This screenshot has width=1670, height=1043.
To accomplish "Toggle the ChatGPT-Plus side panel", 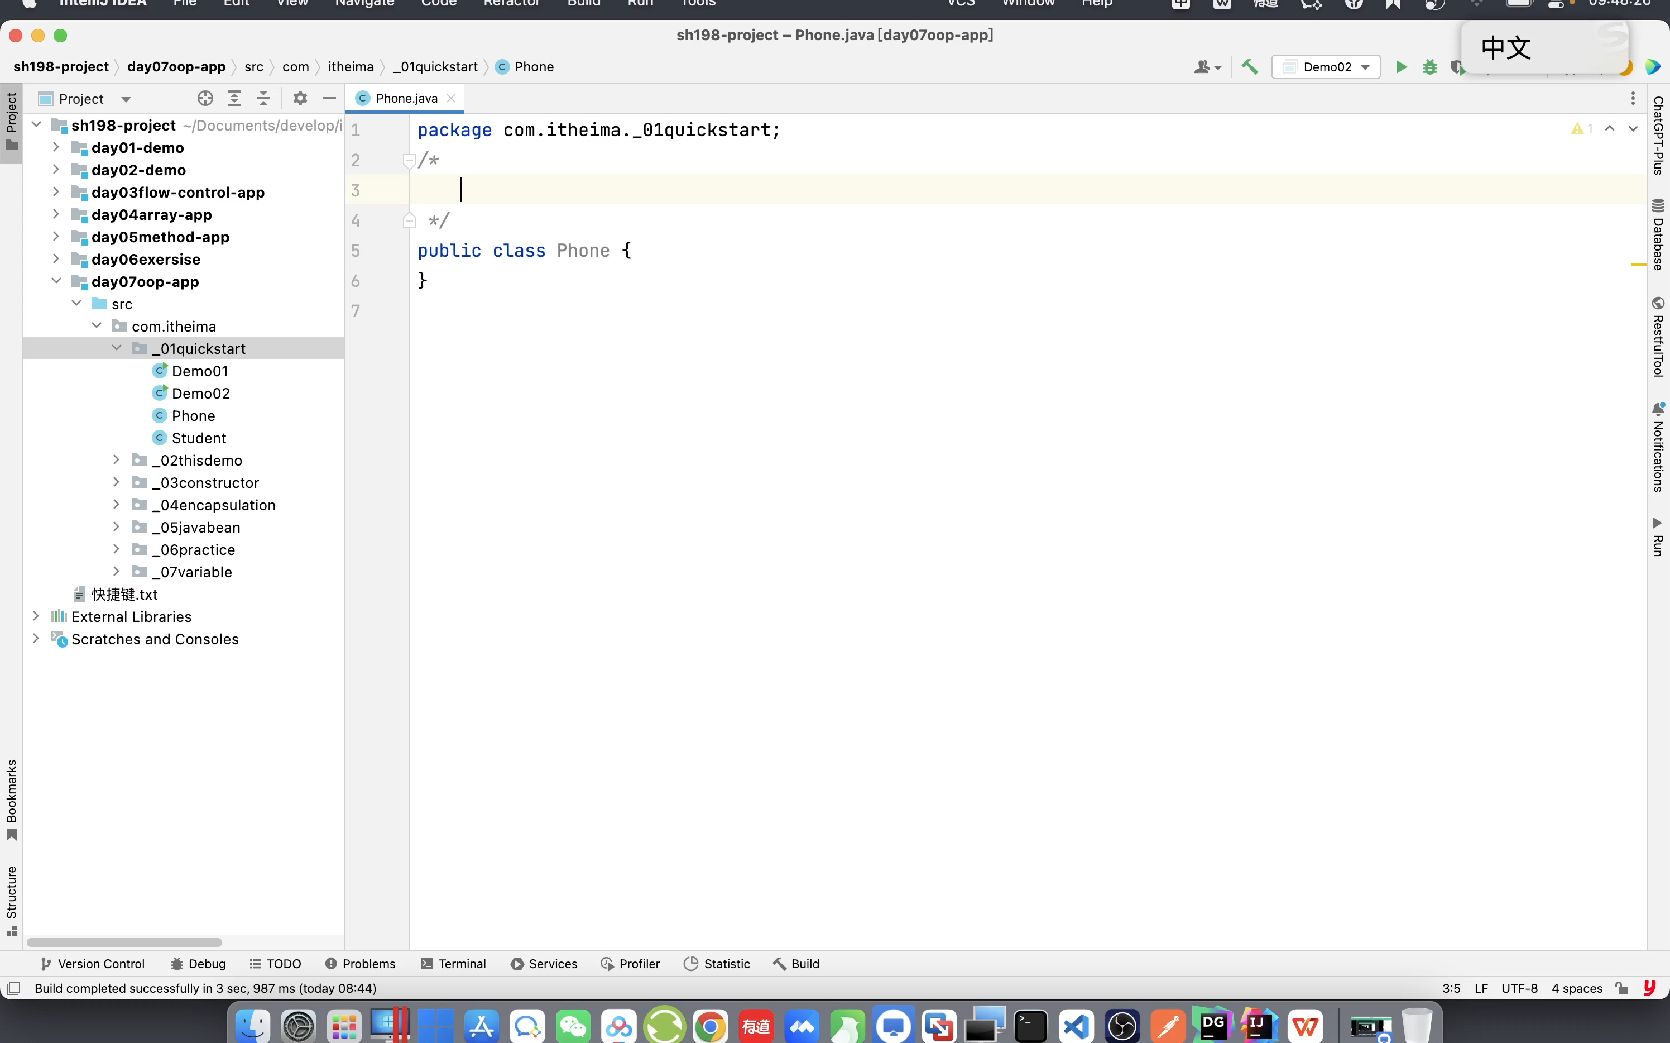I will point(1658,135).
